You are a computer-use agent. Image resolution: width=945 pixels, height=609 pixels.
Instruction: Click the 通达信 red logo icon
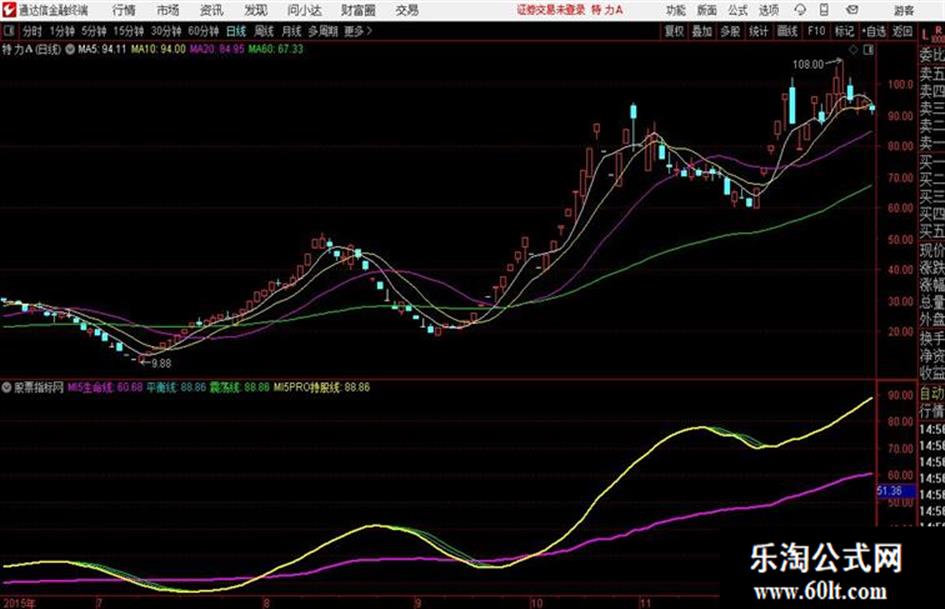pyautogui.click(x=9, y=10)
